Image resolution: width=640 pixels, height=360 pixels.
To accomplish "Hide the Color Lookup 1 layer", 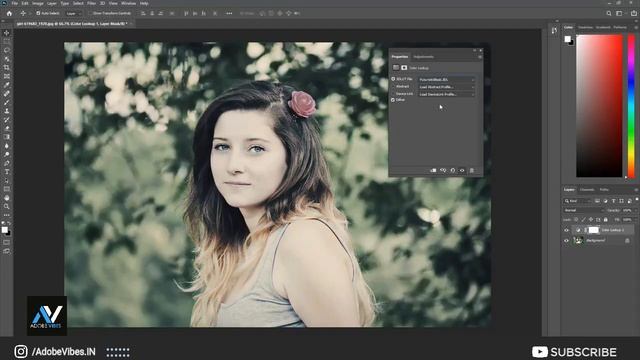I will [566, 230].
